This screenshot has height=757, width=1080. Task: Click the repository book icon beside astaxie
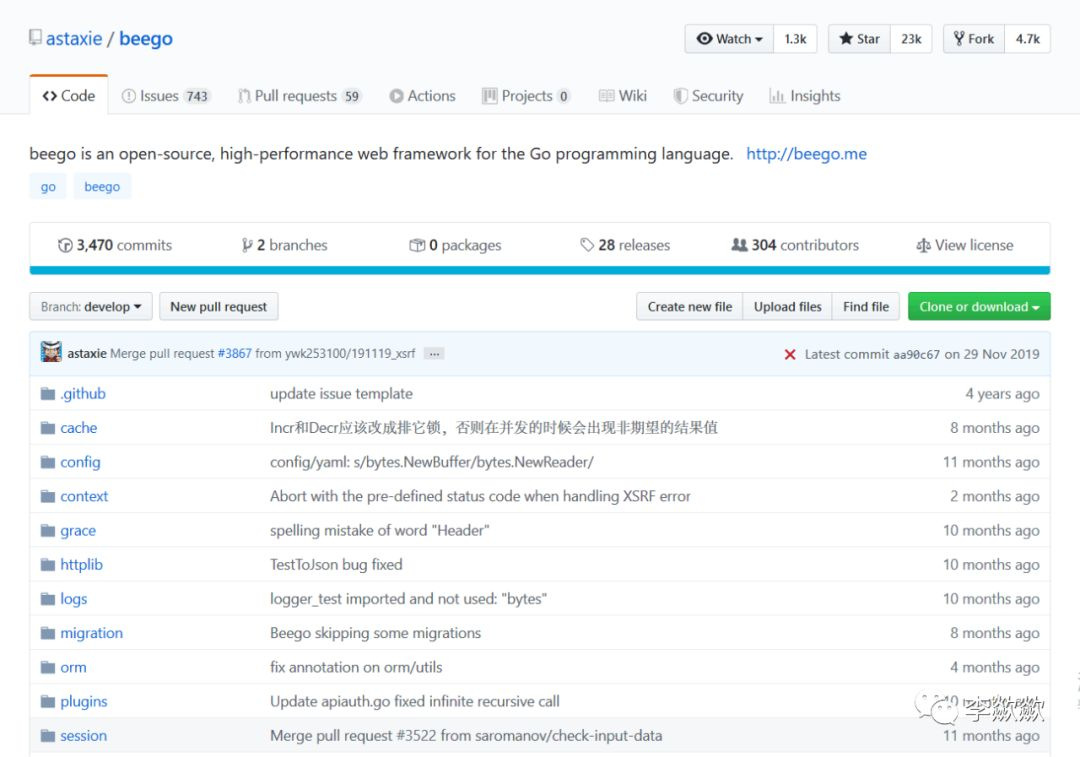tap(35, 38)
